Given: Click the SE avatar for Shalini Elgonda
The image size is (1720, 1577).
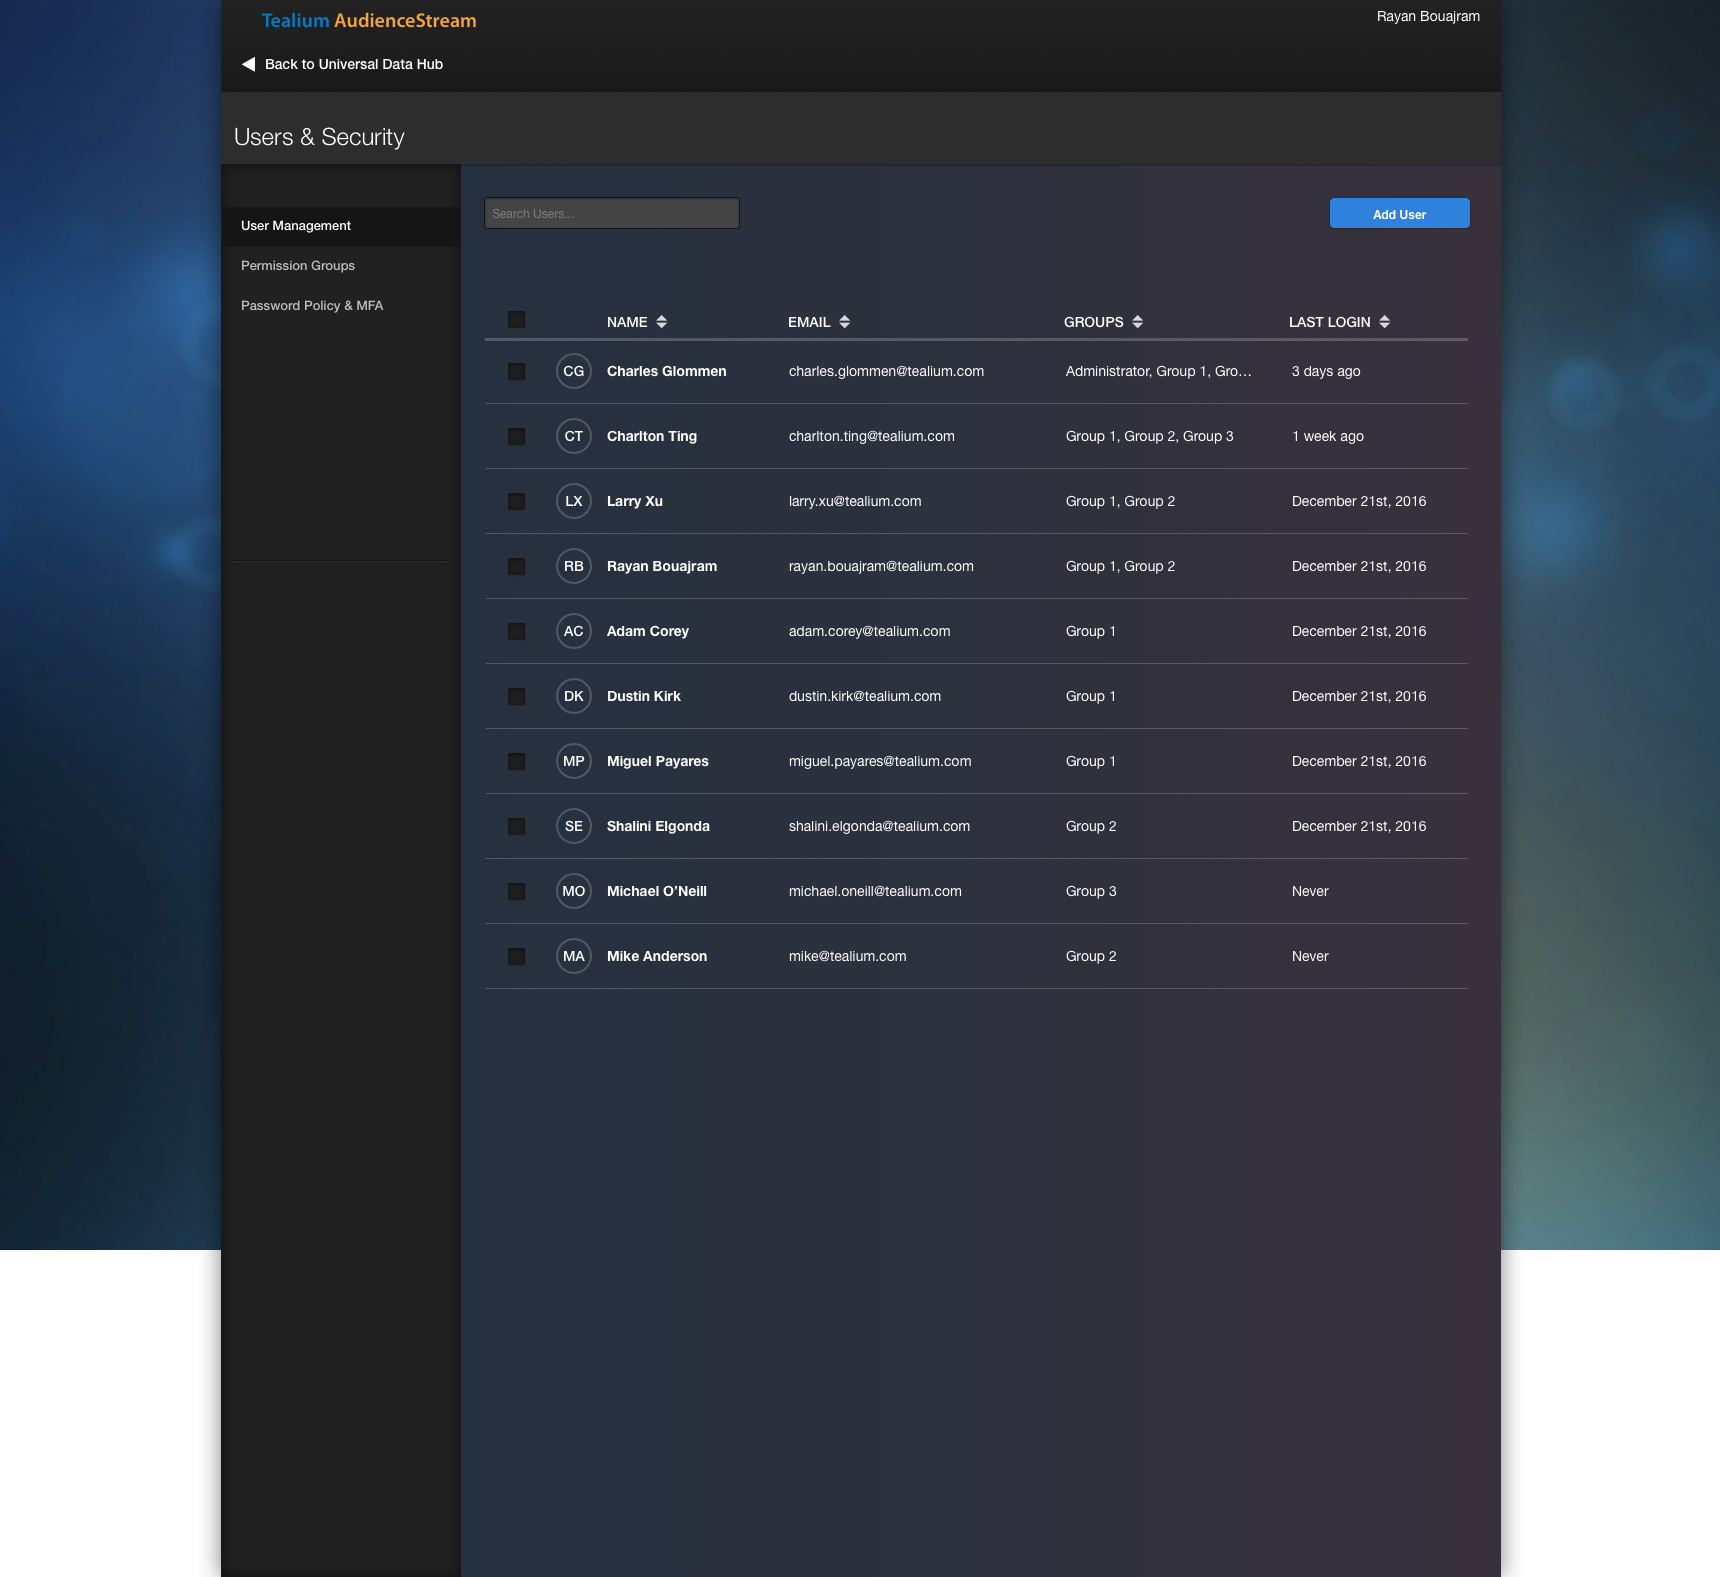Looking at the screenshot, I should tap(574, 826).
